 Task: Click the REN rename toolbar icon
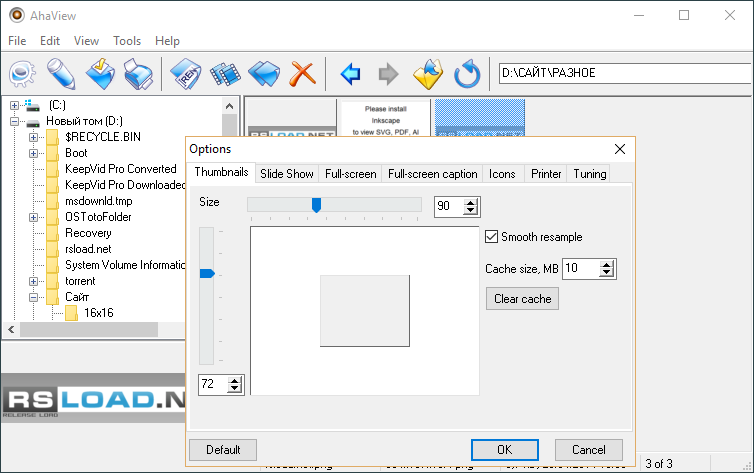click(186, 74)
